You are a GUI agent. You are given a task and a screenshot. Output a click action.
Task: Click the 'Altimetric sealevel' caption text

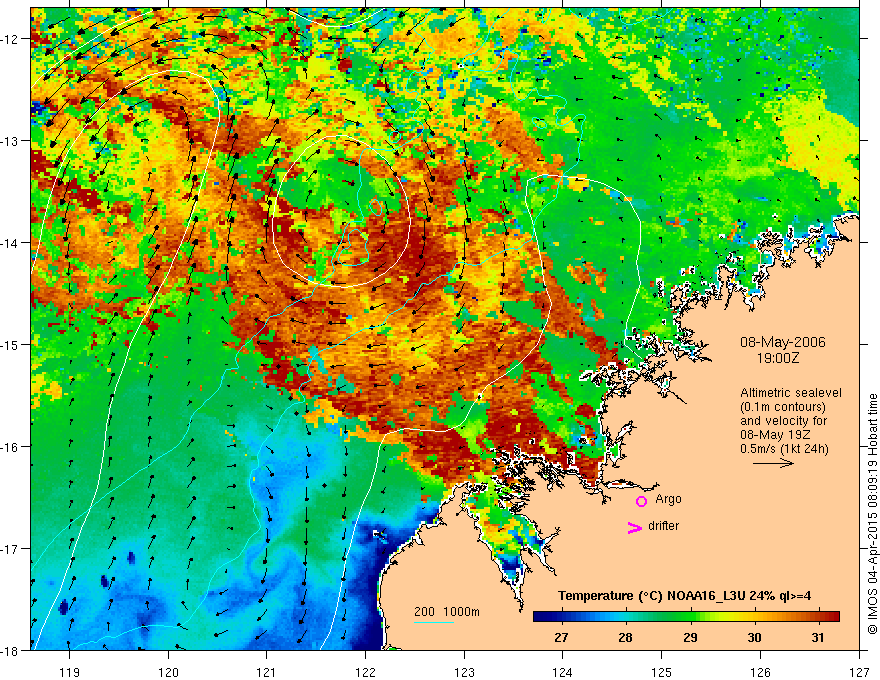pyautogui.click(x=791, y=393)
